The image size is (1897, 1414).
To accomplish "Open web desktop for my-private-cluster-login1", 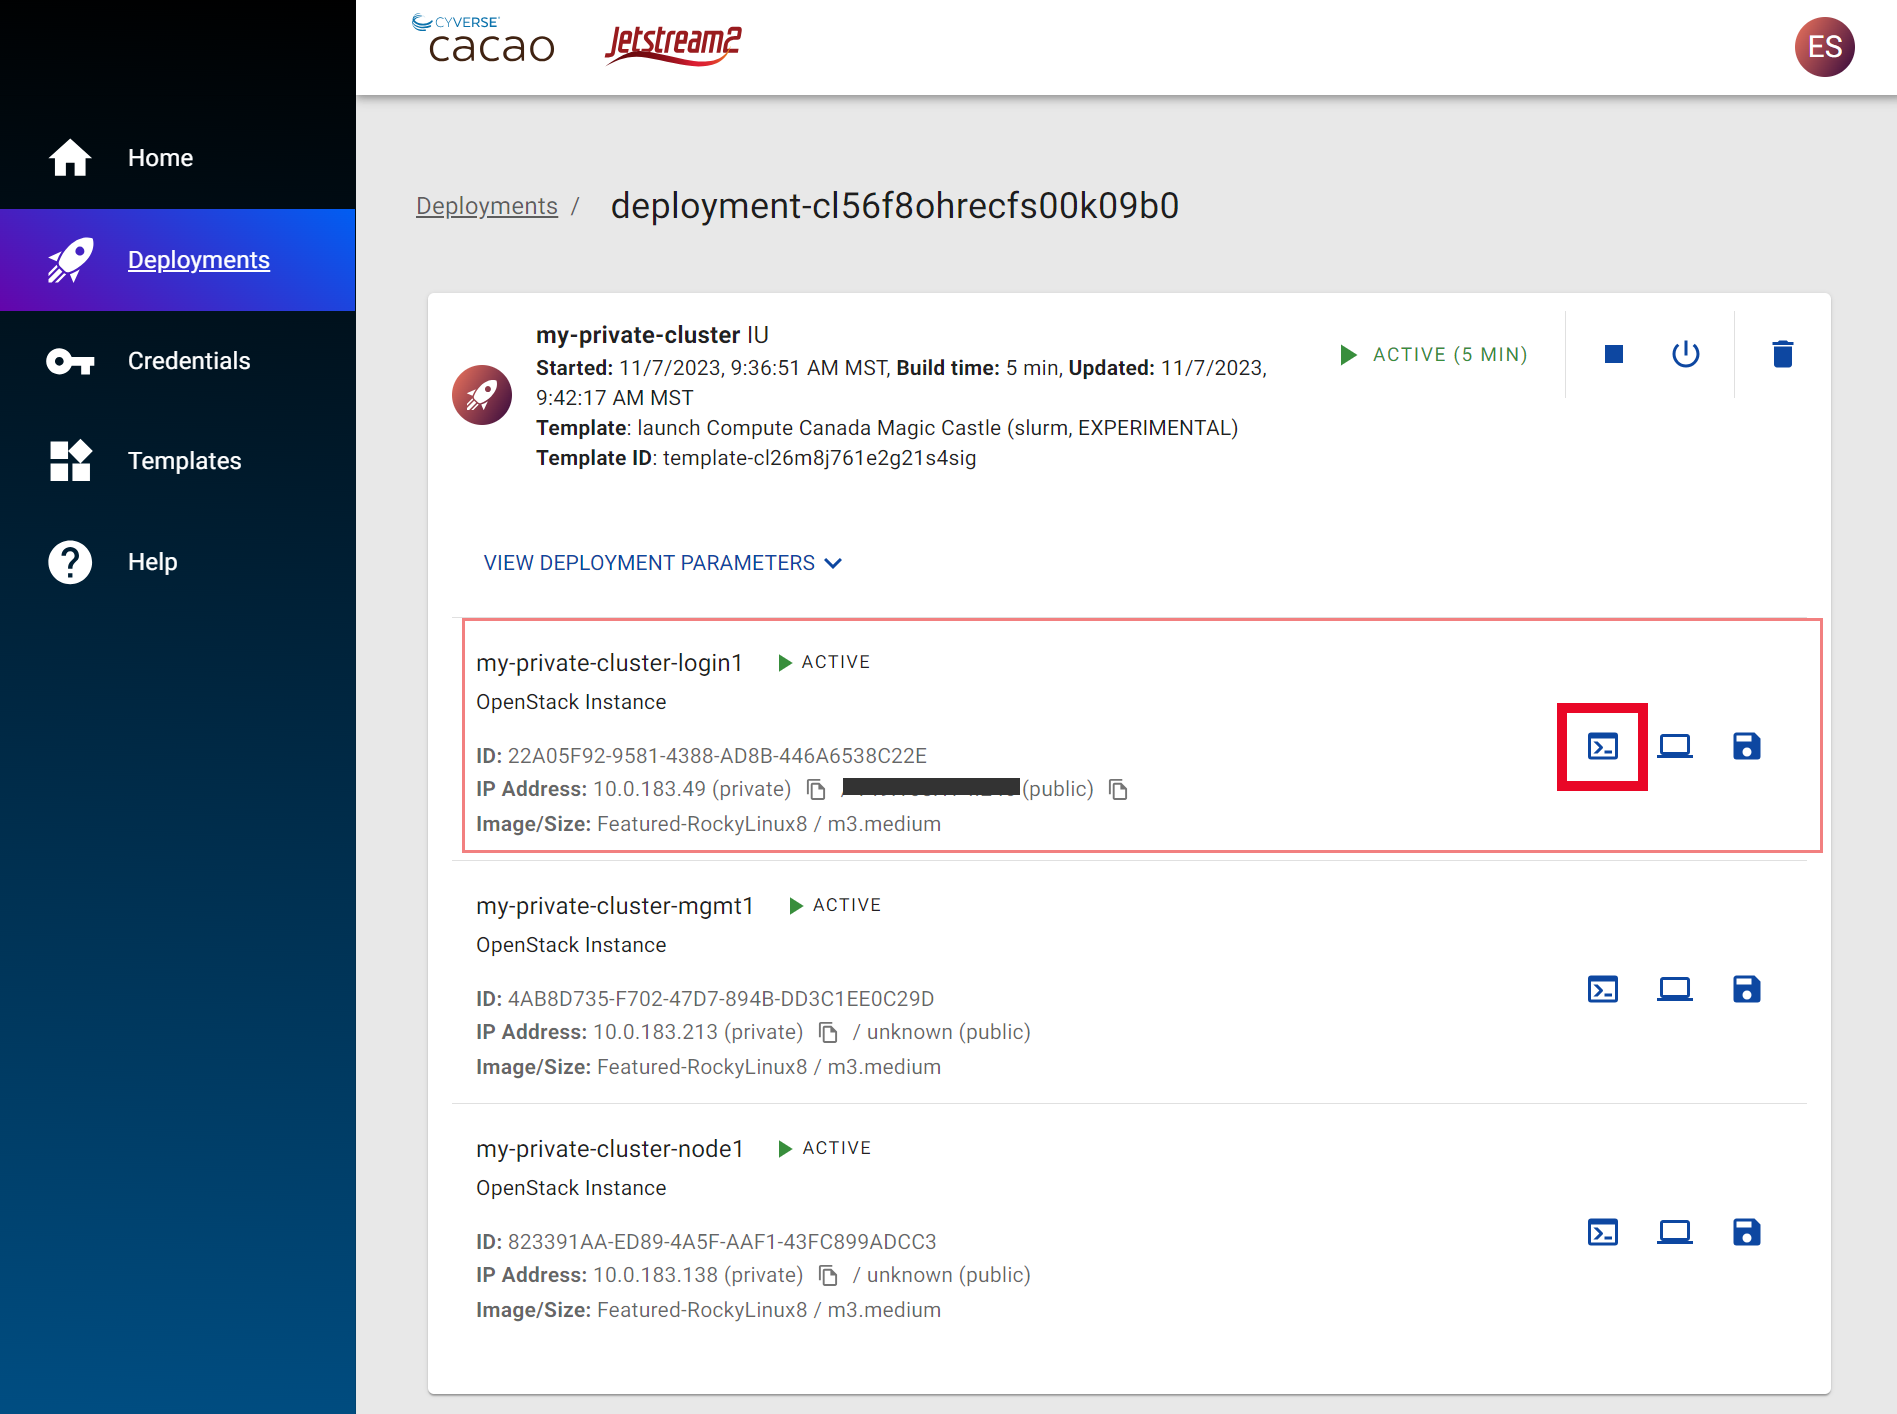I will click(1674, 746).
